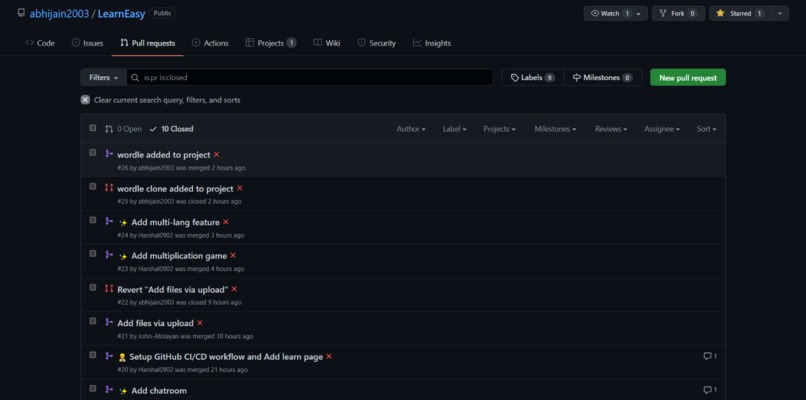The width and height of the screenshot is (806, 400).
Task: Click the Starred button
Action: pyautogui.click(x=740, y=13)
